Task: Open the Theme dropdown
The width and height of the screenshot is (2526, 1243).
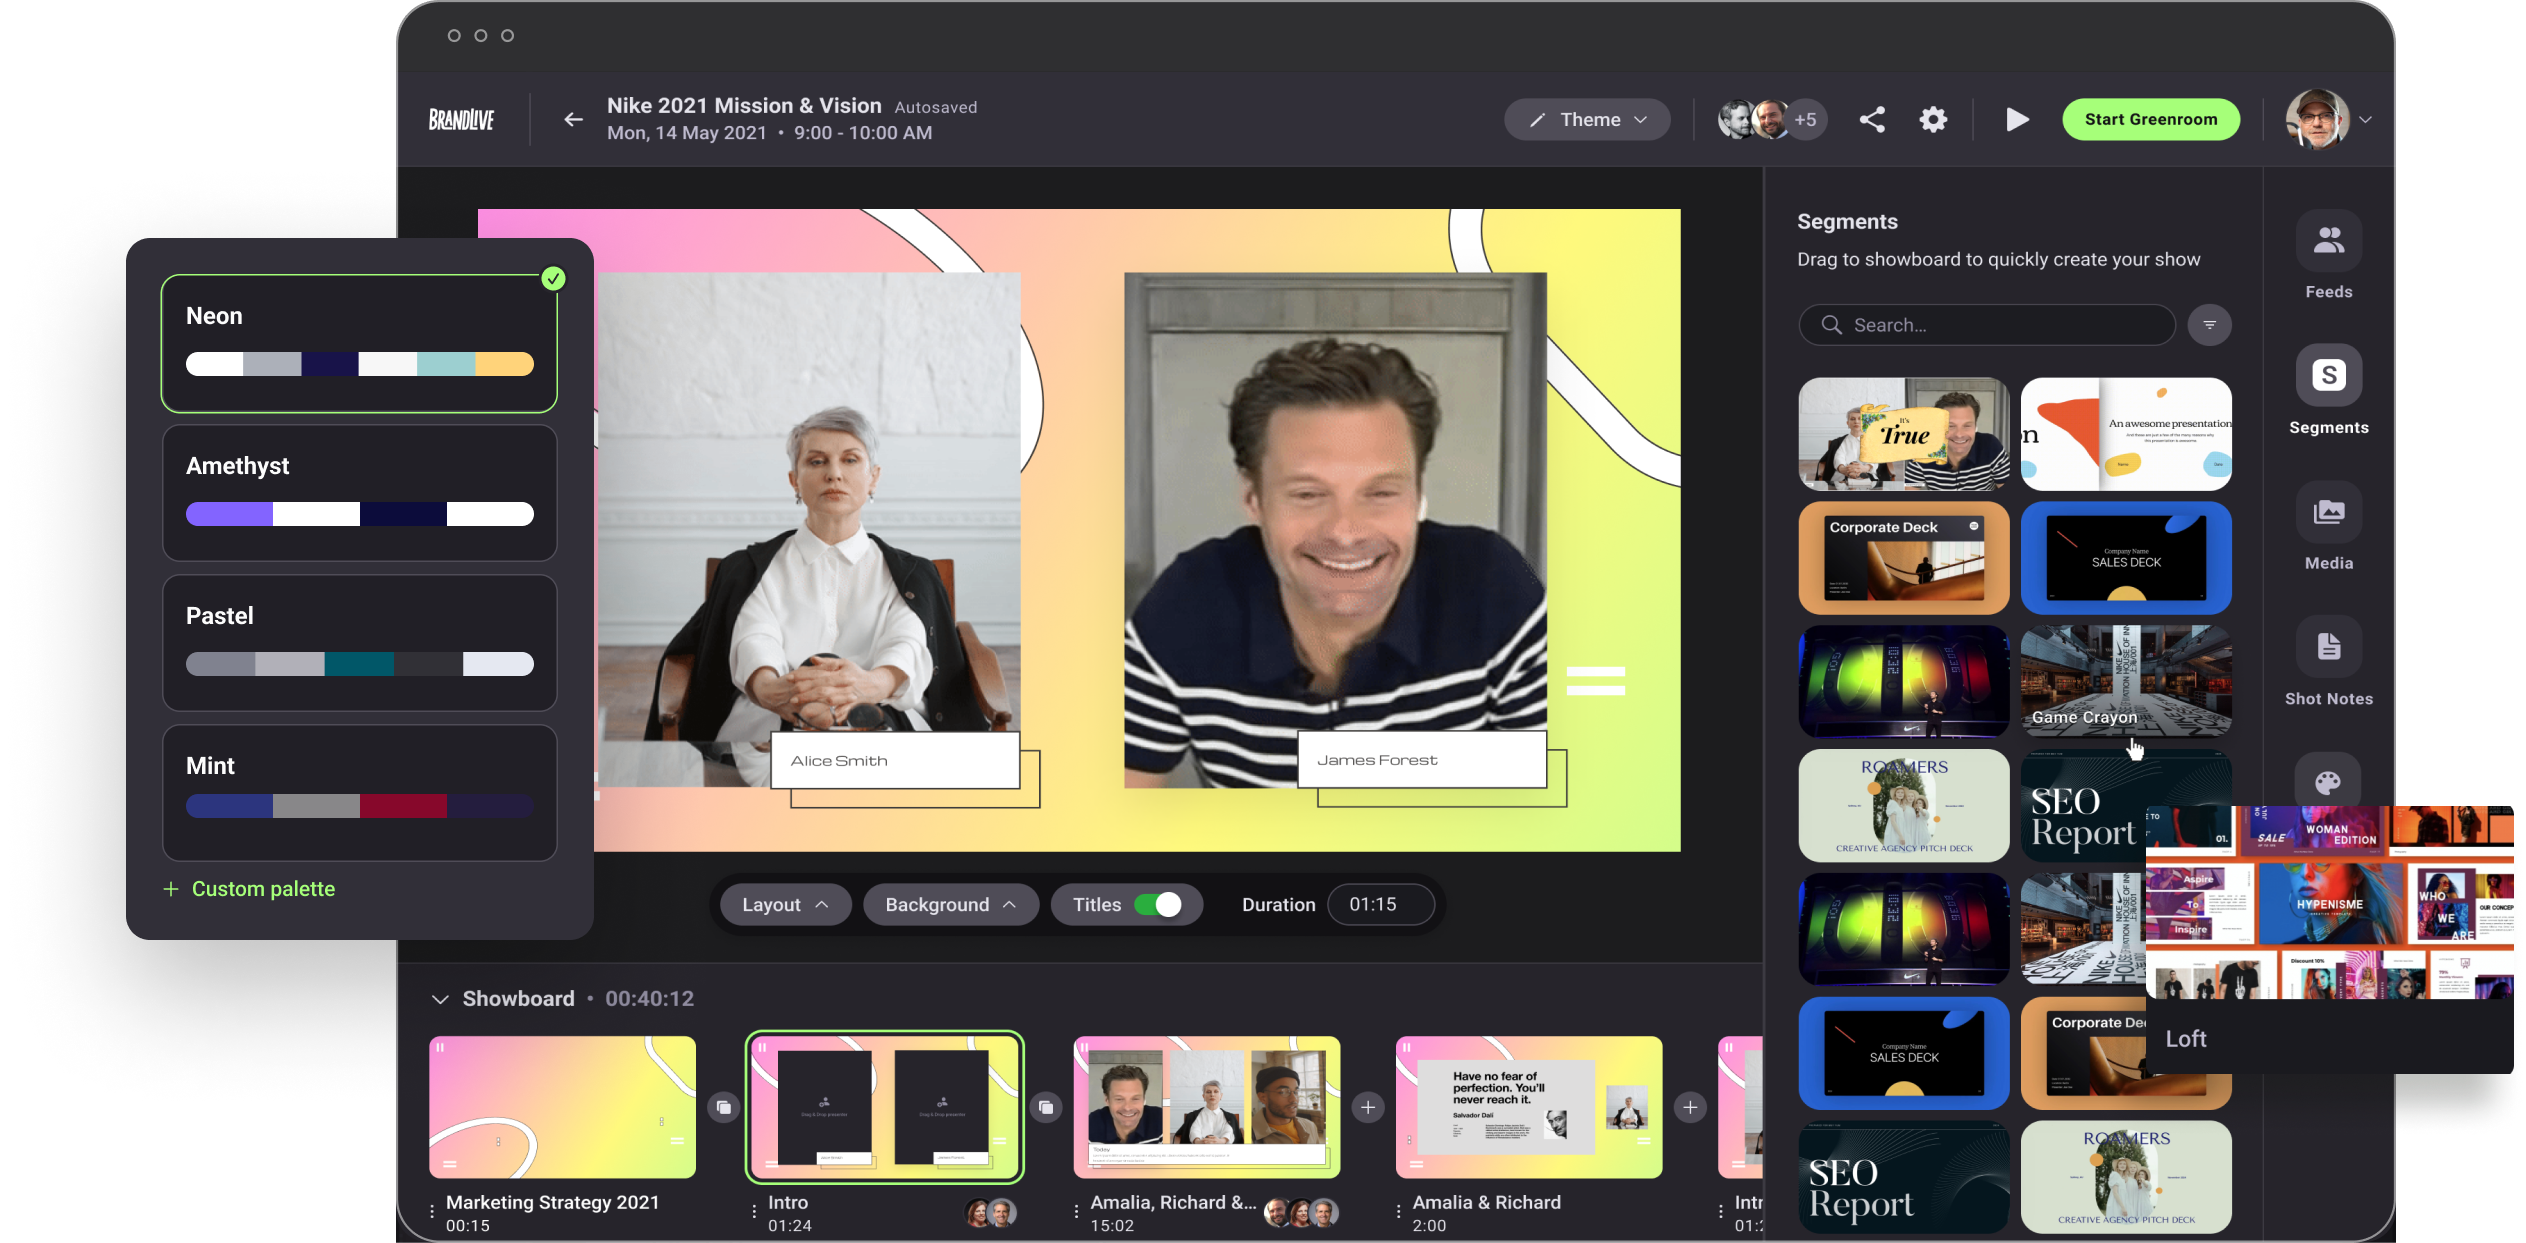Action: coord(1587,119)
